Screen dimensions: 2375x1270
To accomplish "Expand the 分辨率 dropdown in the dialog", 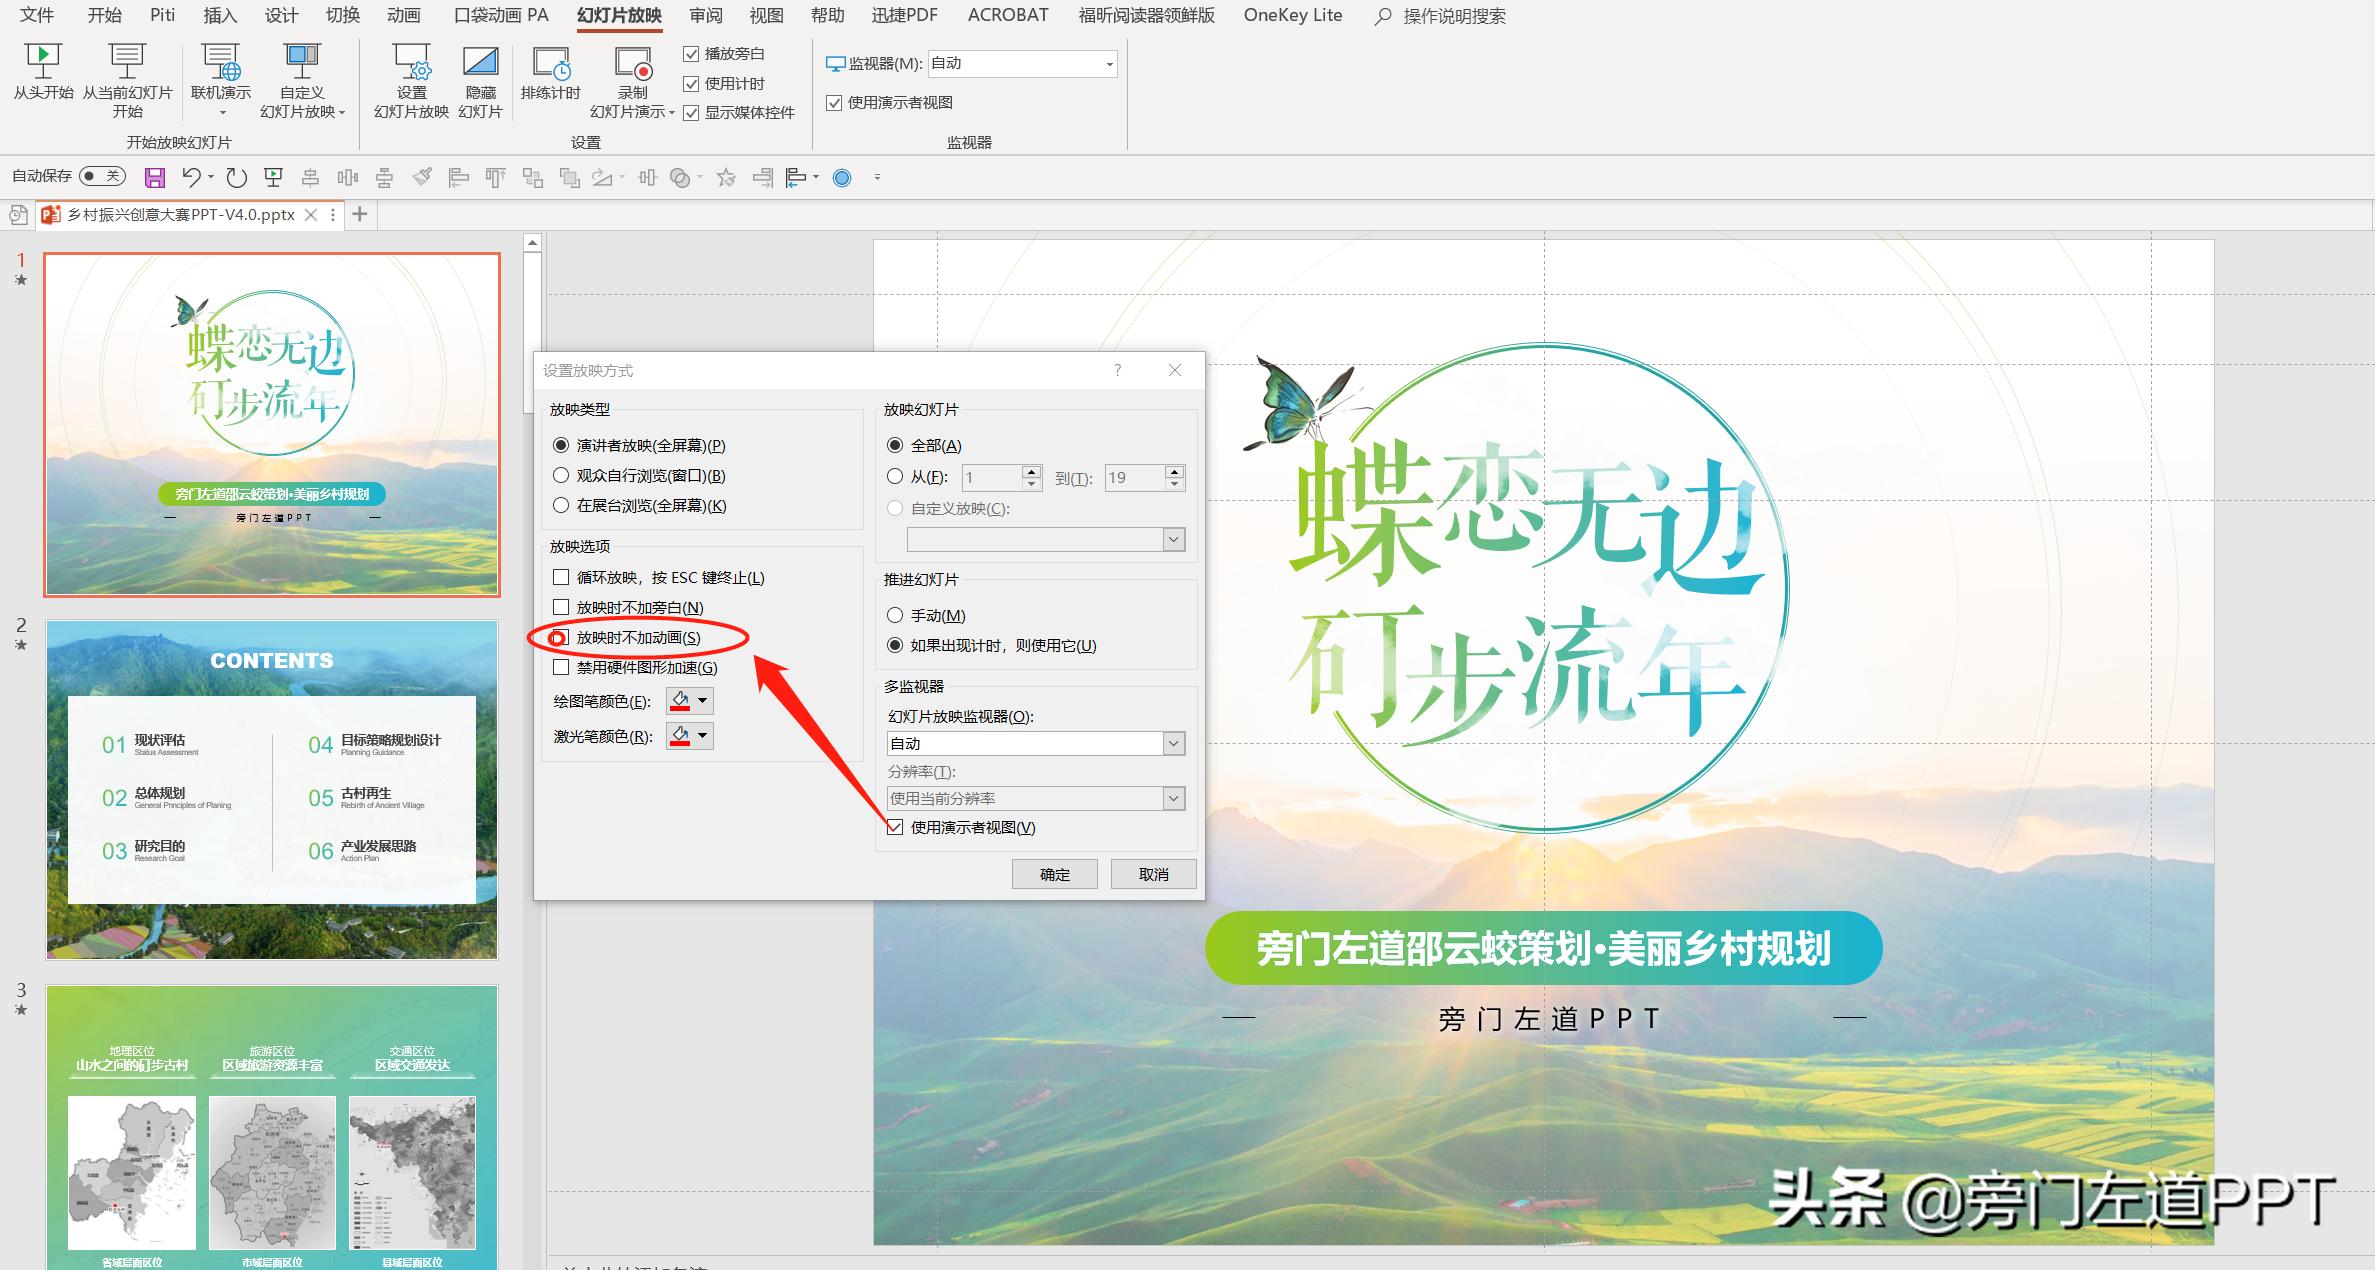I will 1173,798.
